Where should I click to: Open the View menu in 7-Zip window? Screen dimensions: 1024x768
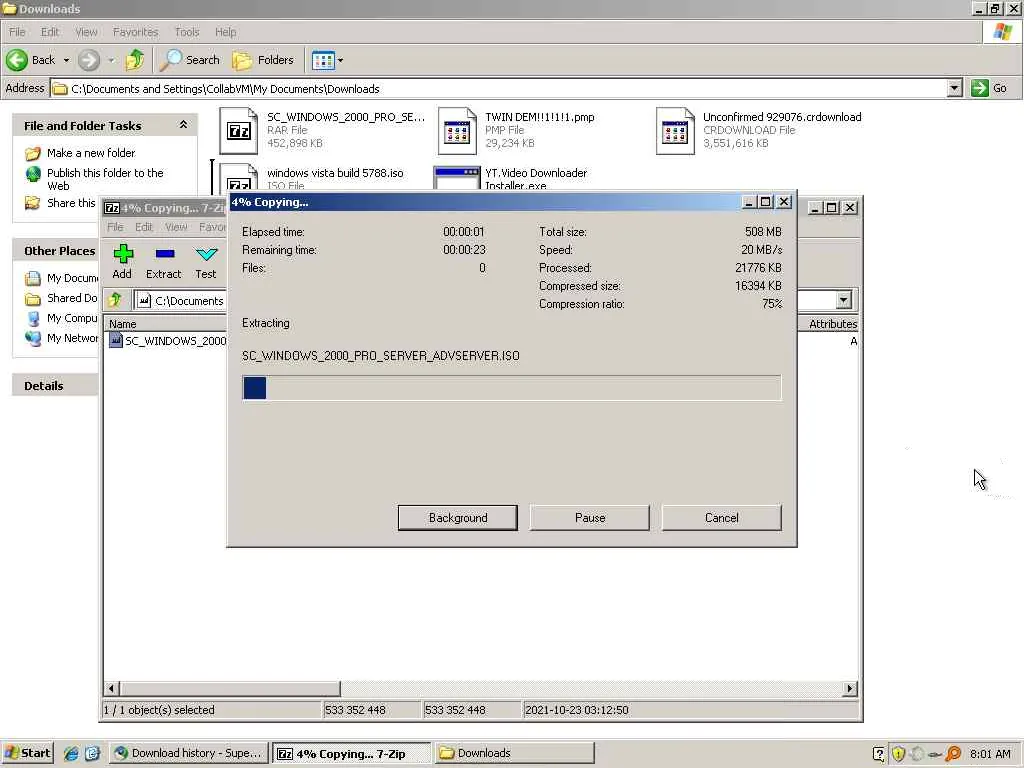click(176, 227)
